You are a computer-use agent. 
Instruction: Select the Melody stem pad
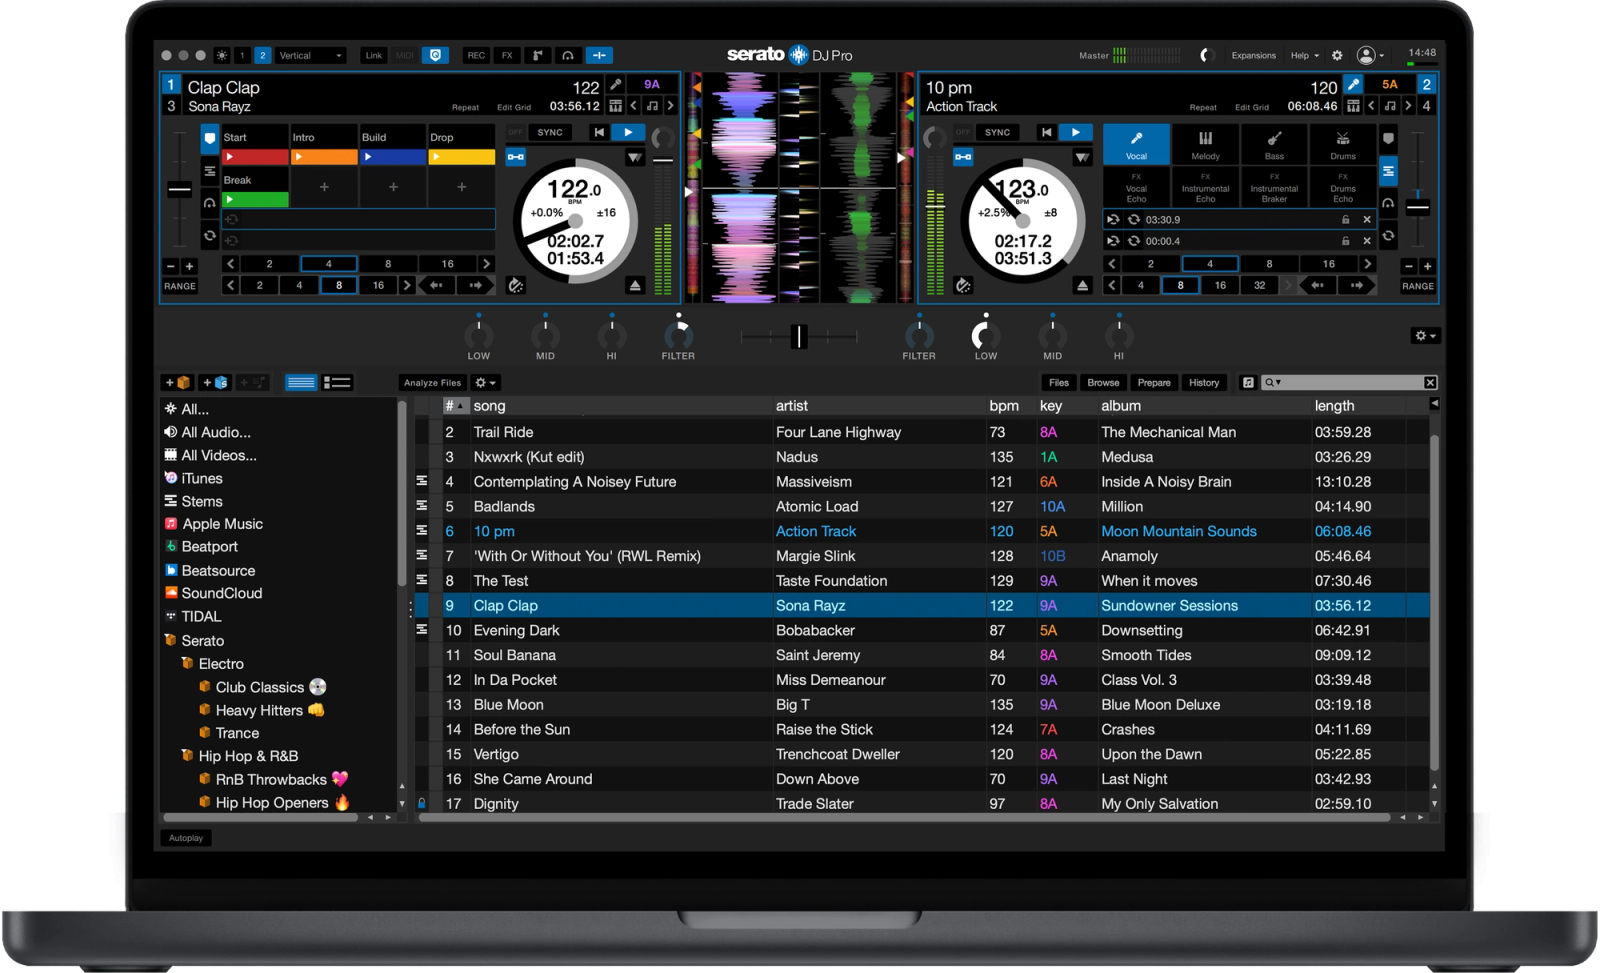click(1205, 145)
